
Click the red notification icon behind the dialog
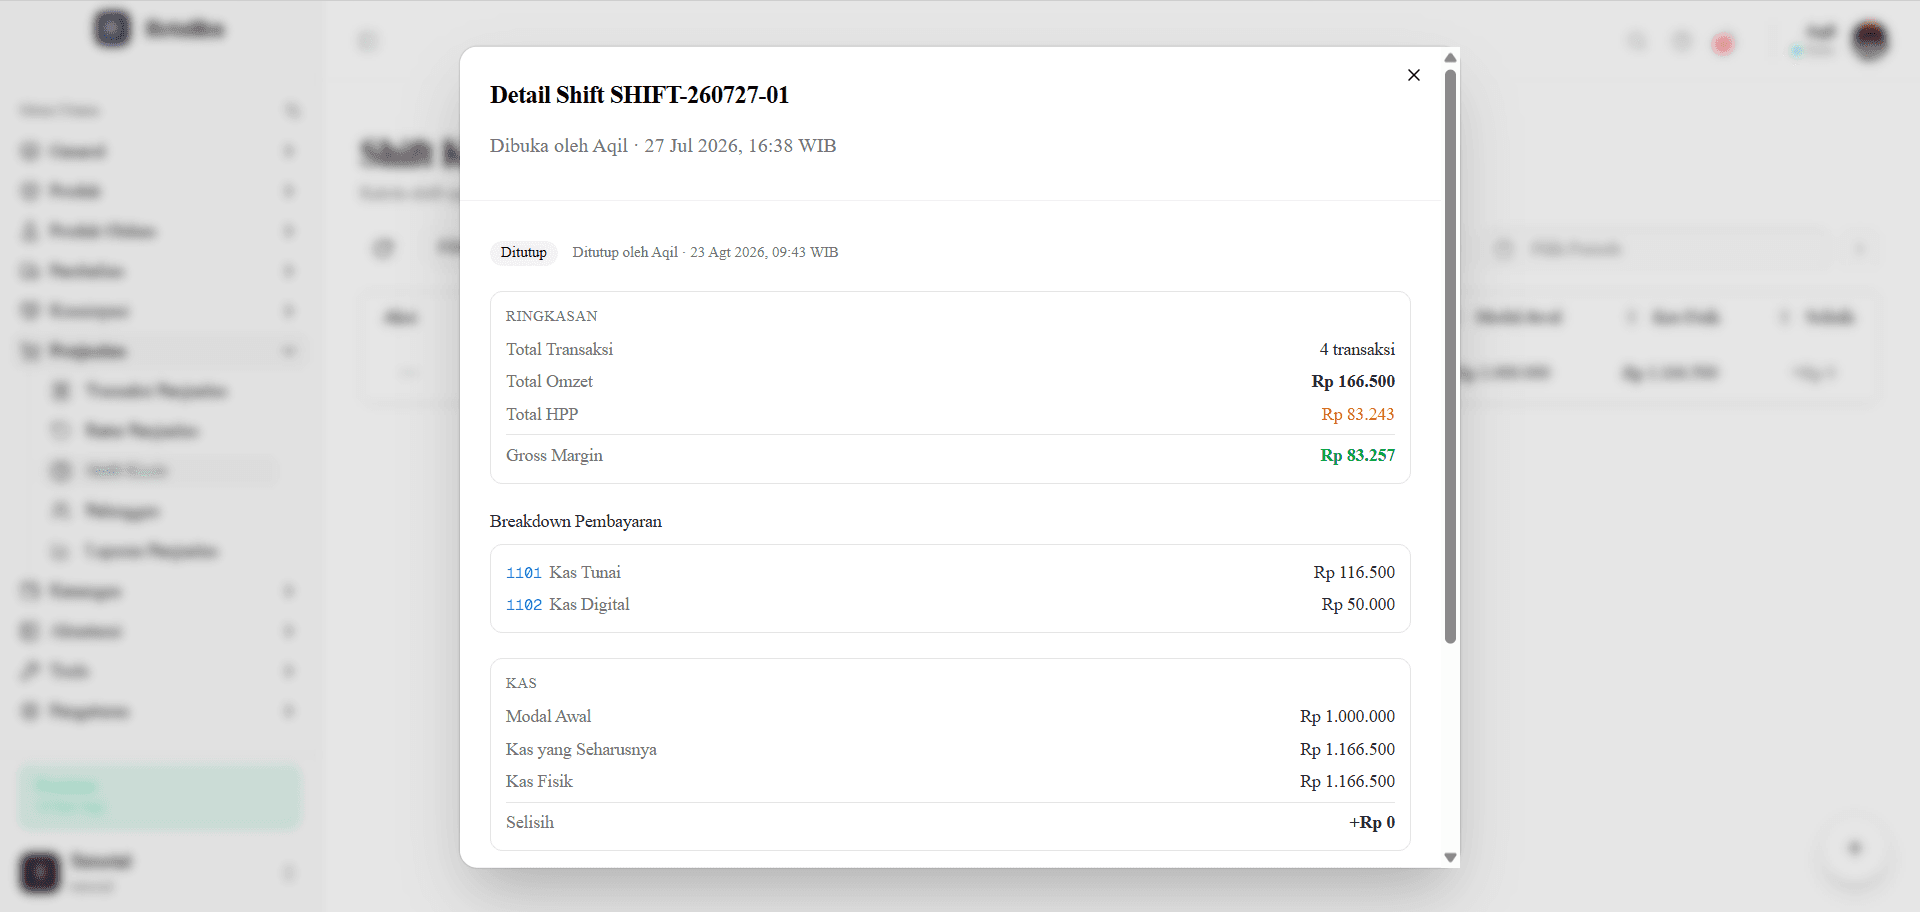(x=1723, y=44)
